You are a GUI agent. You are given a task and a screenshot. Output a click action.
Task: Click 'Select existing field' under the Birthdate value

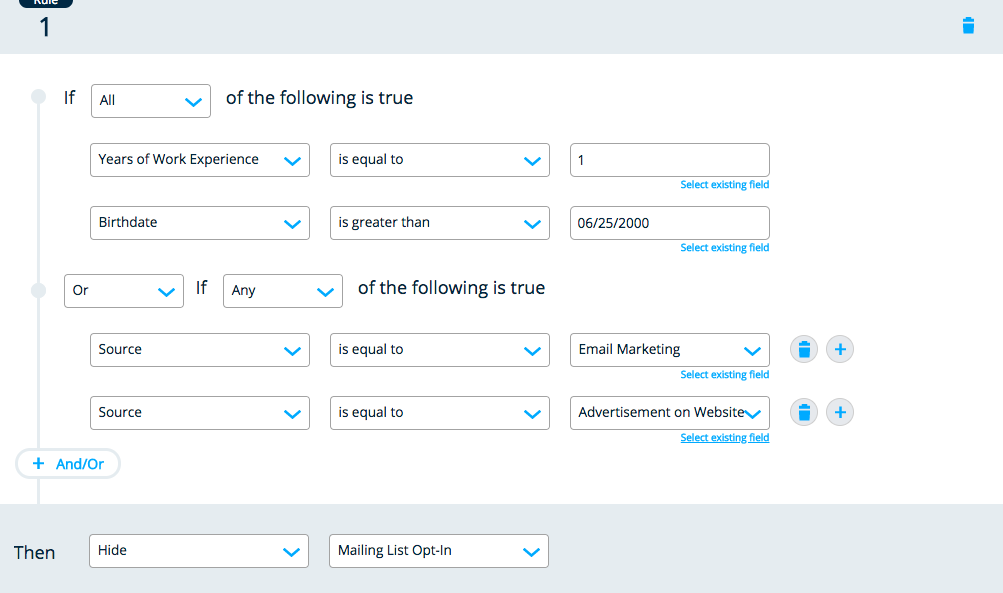coord(725,248)
